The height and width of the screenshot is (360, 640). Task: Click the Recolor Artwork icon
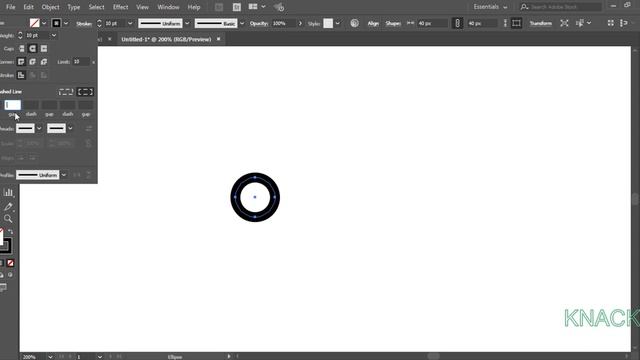(354, 23)
